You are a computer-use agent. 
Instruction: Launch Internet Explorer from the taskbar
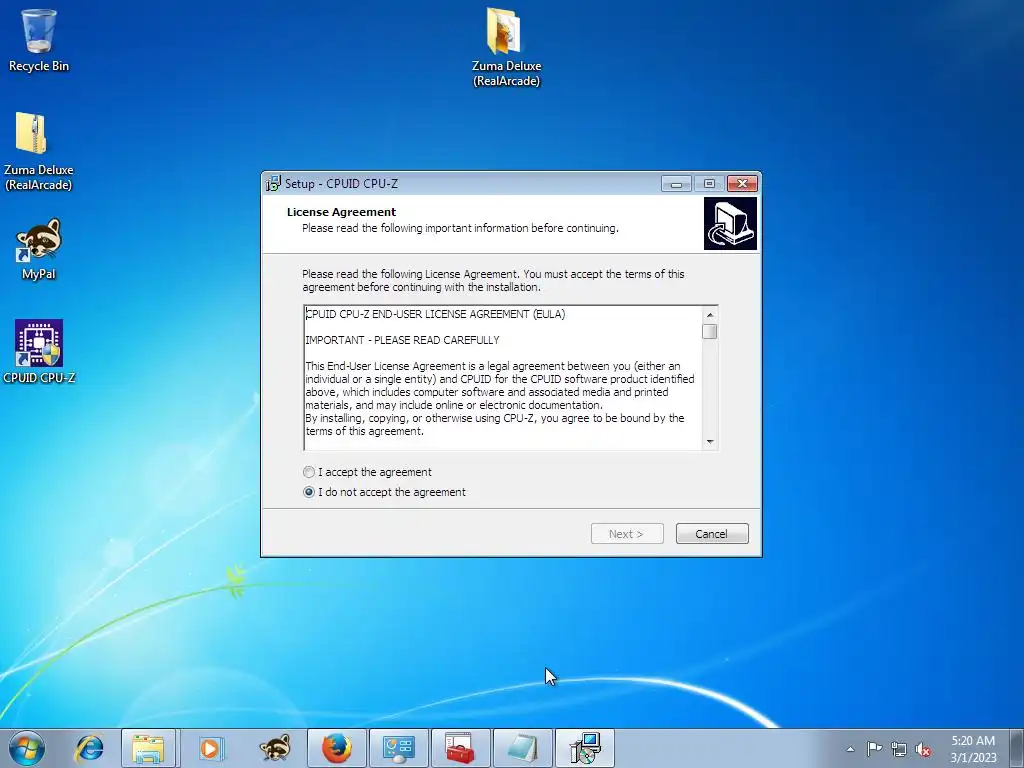coord(89,748)
